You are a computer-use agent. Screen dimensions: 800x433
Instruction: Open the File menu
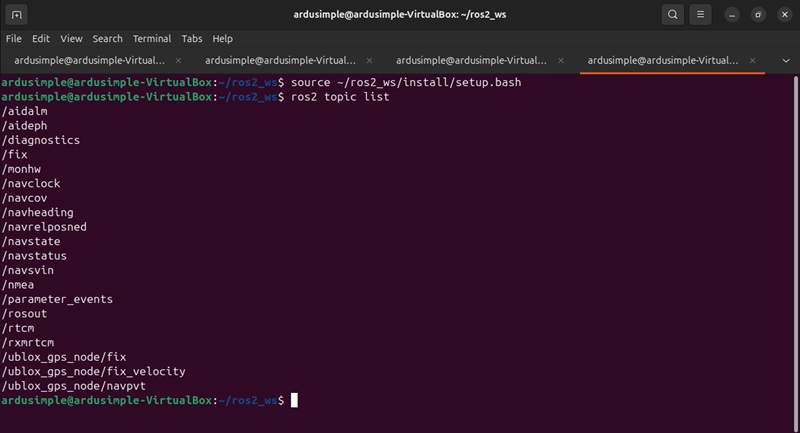[x=14, y=39]
